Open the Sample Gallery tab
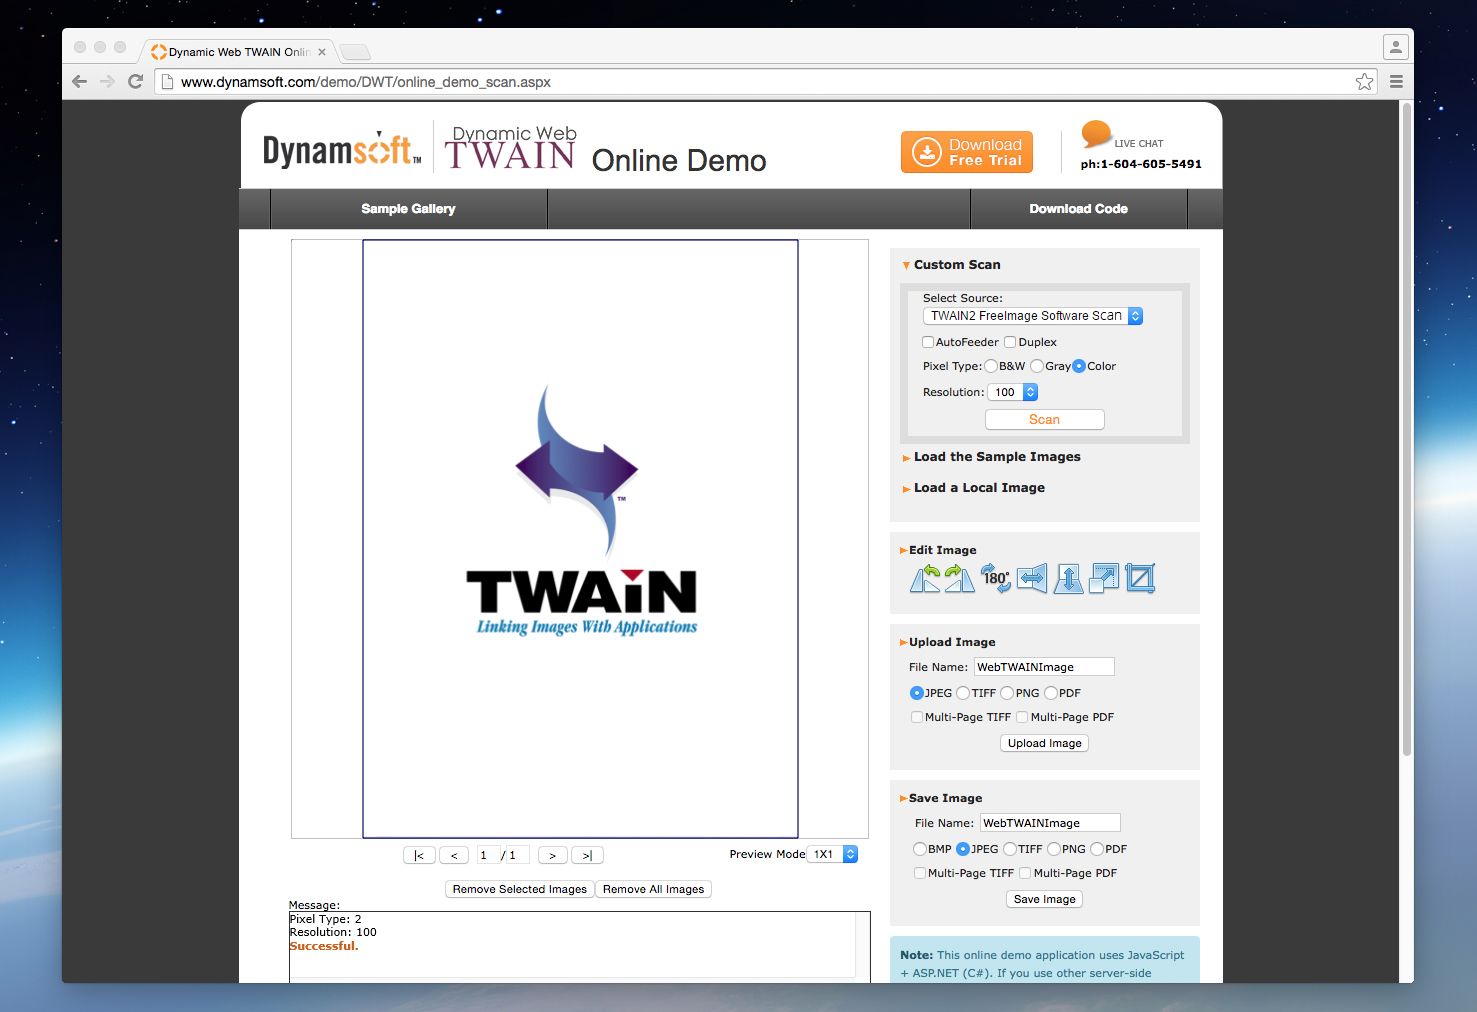This screenshot has width=1477, height=1012. pos(408,209)
